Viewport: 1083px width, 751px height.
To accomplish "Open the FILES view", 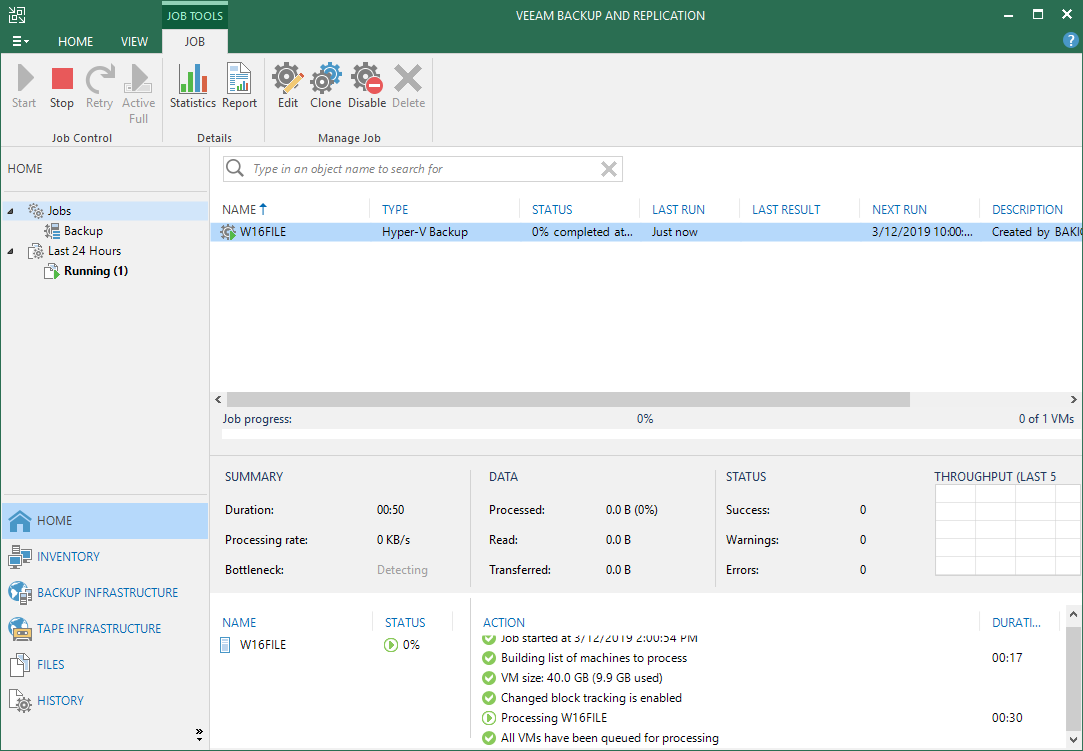I will click(105, 665).
